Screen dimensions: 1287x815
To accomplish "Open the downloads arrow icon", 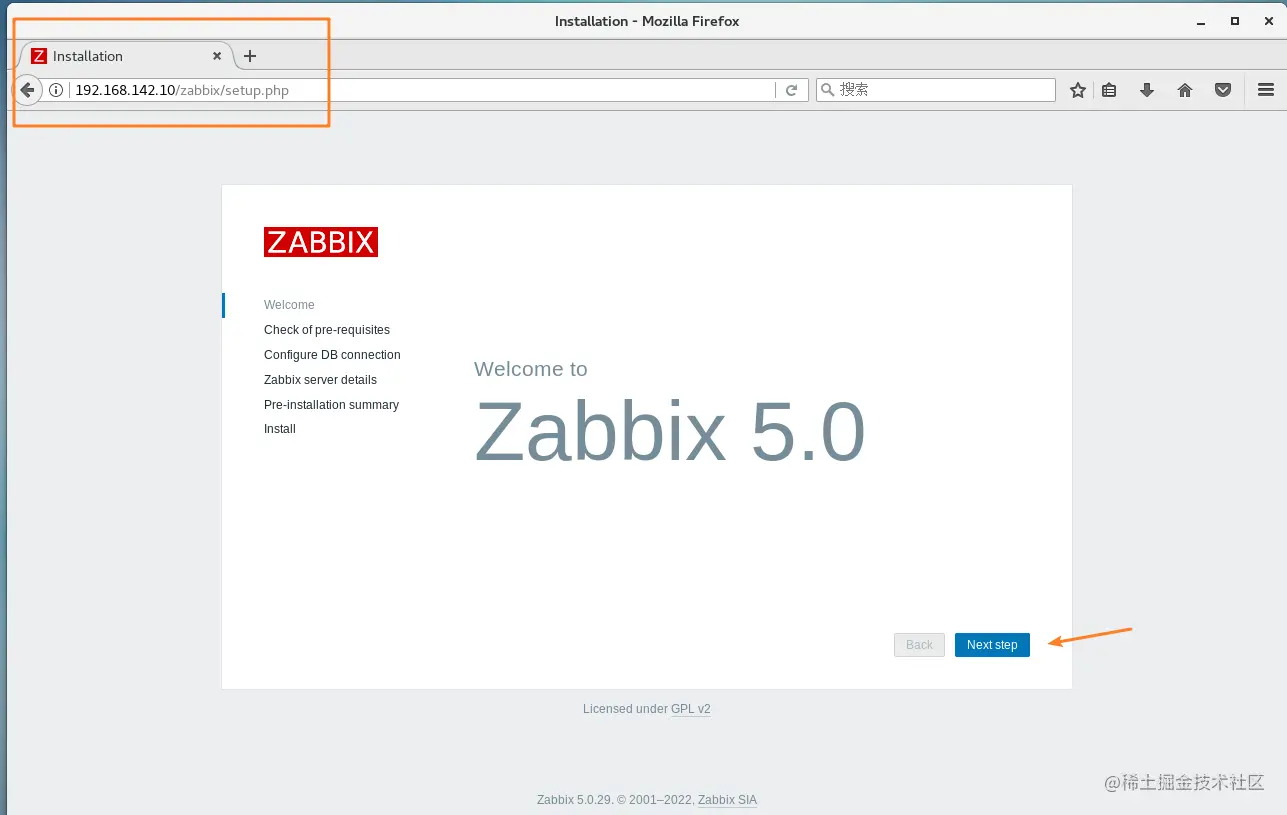I will [x=1147, y=90].
